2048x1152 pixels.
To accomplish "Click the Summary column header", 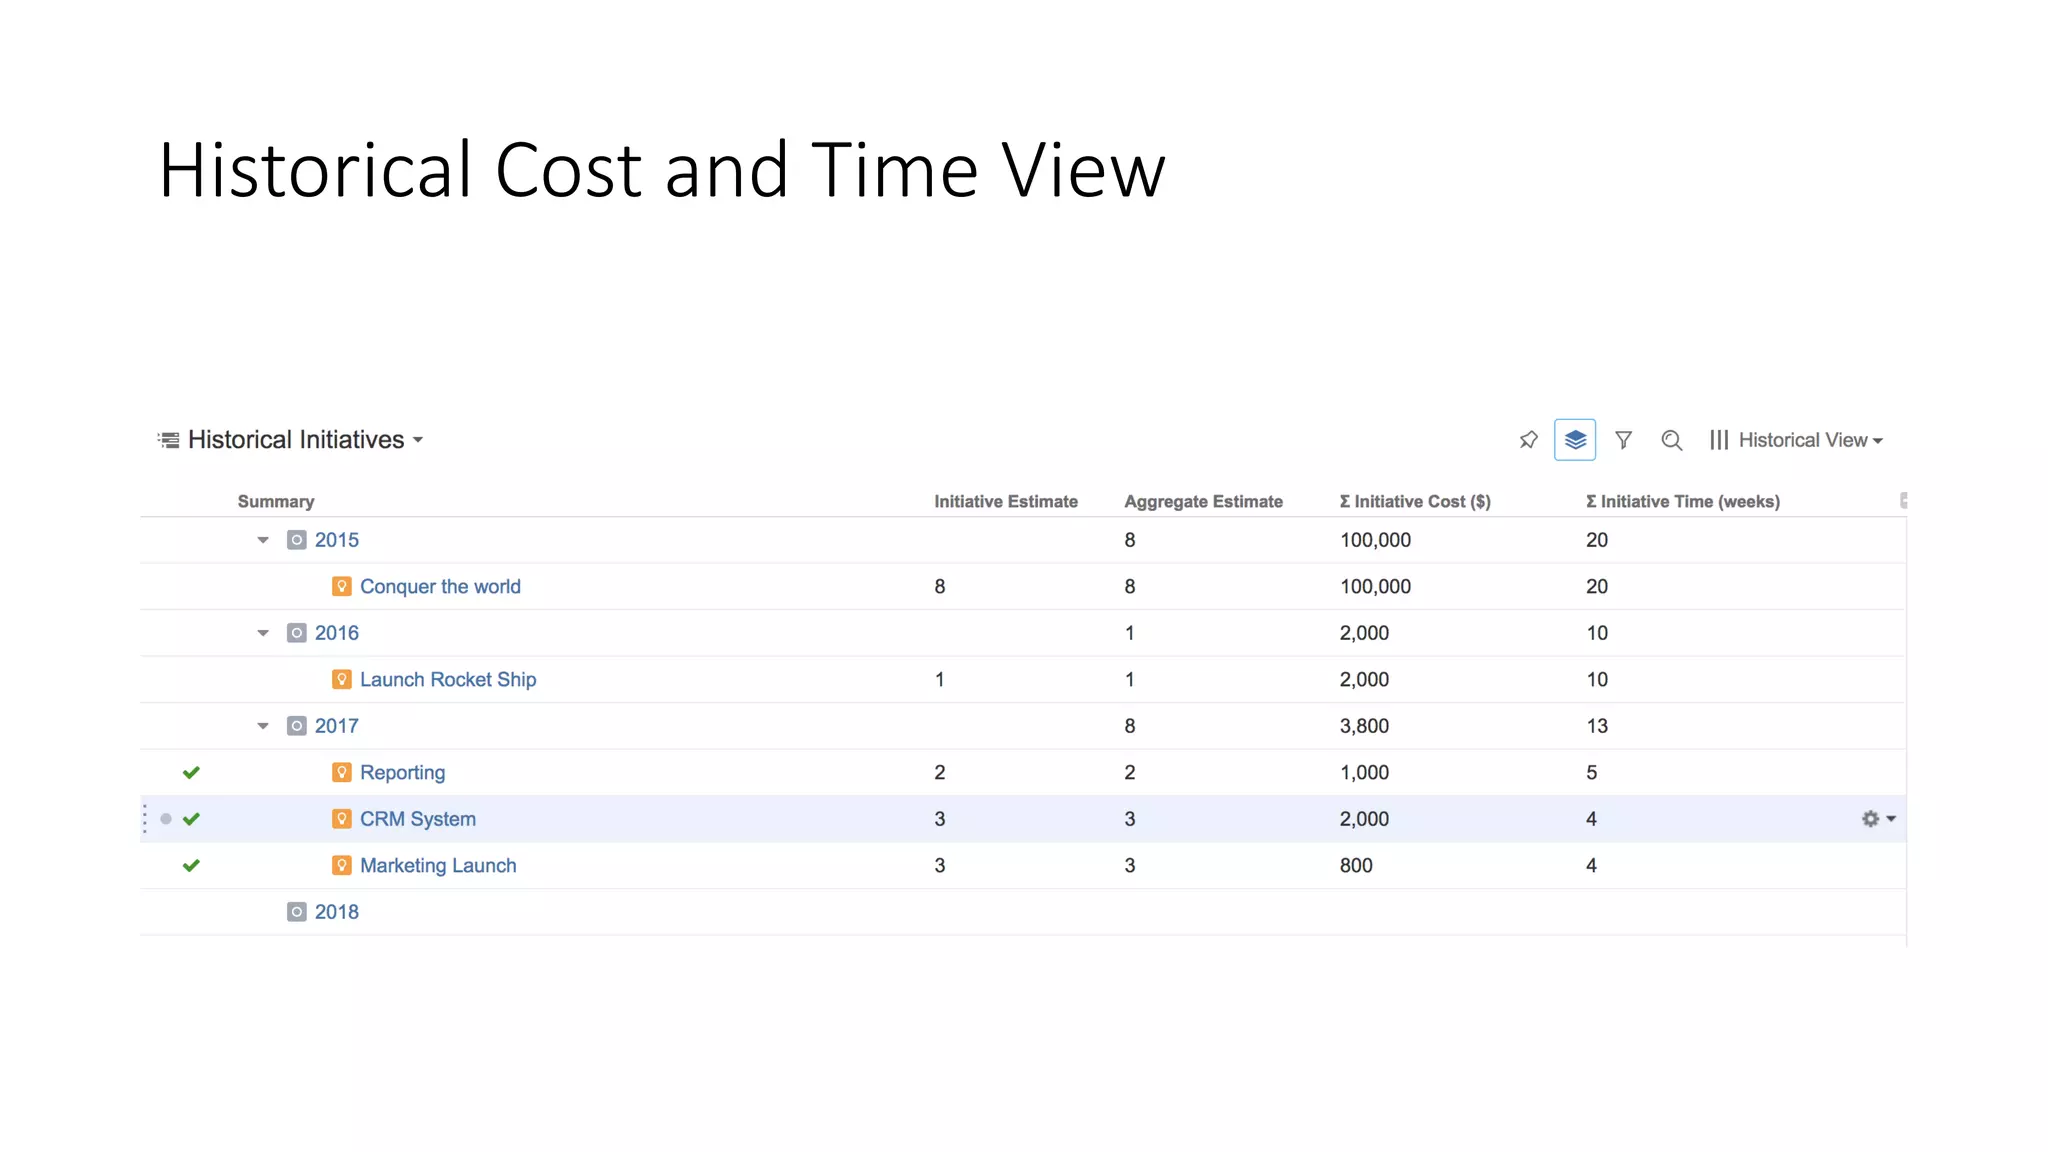I will pos(276,502).
